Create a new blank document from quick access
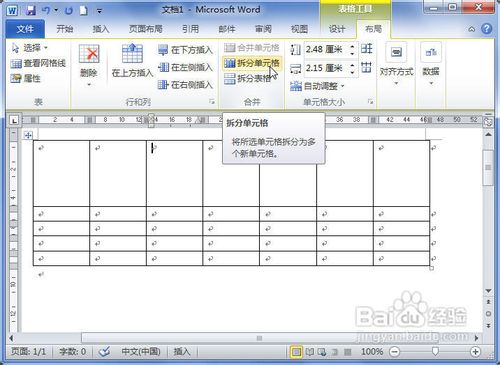Screen dimensions: 500x365 click(83, 11)
